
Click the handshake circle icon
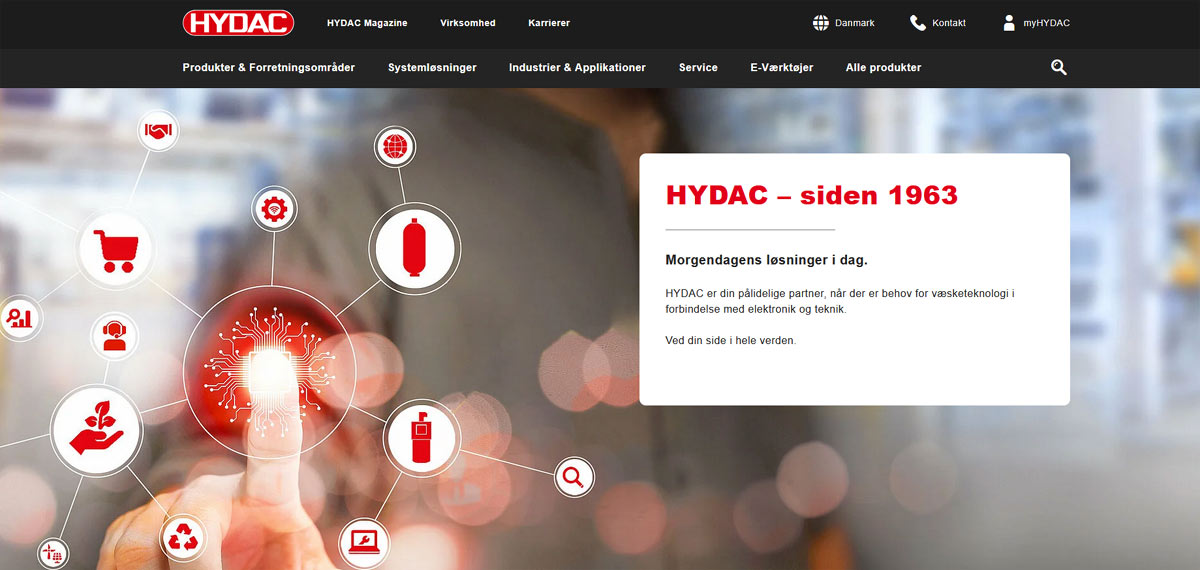(x=158, y=130)
